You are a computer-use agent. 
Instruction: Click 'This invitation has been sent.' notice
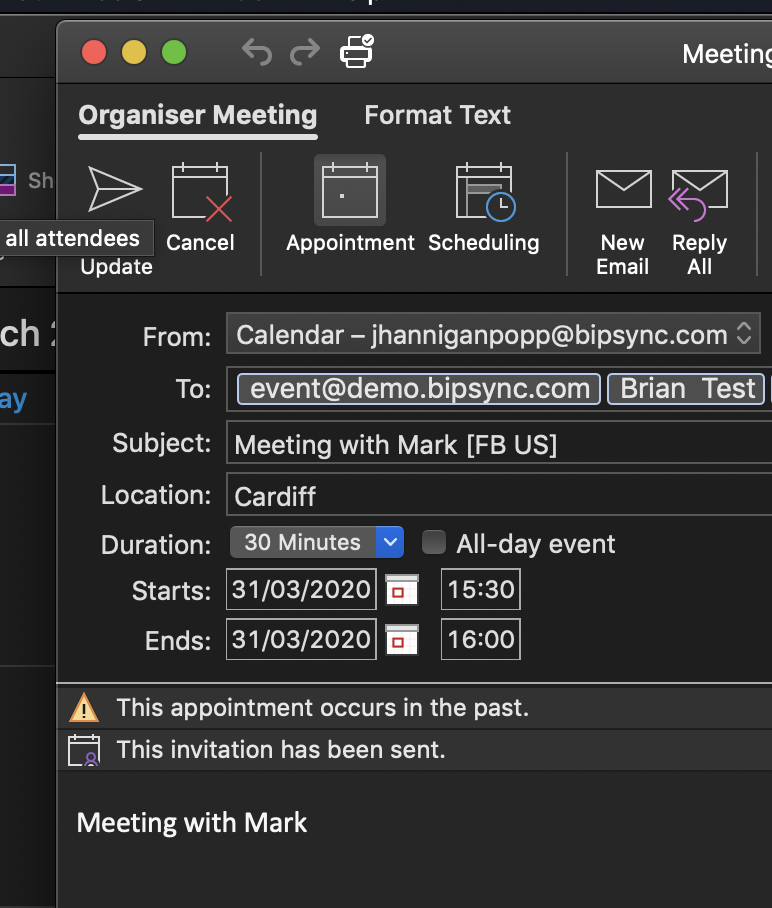pos(281,750)
